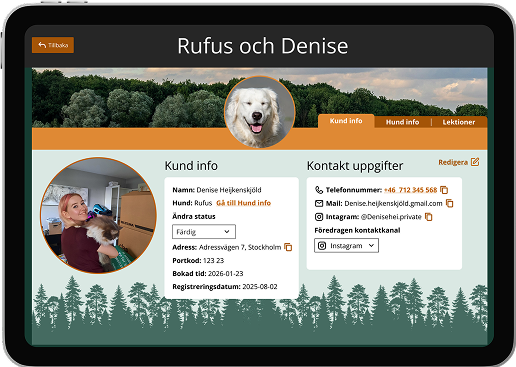
Task: Click the name Denise Heijkenskjöld
Action: click(229, 190)
